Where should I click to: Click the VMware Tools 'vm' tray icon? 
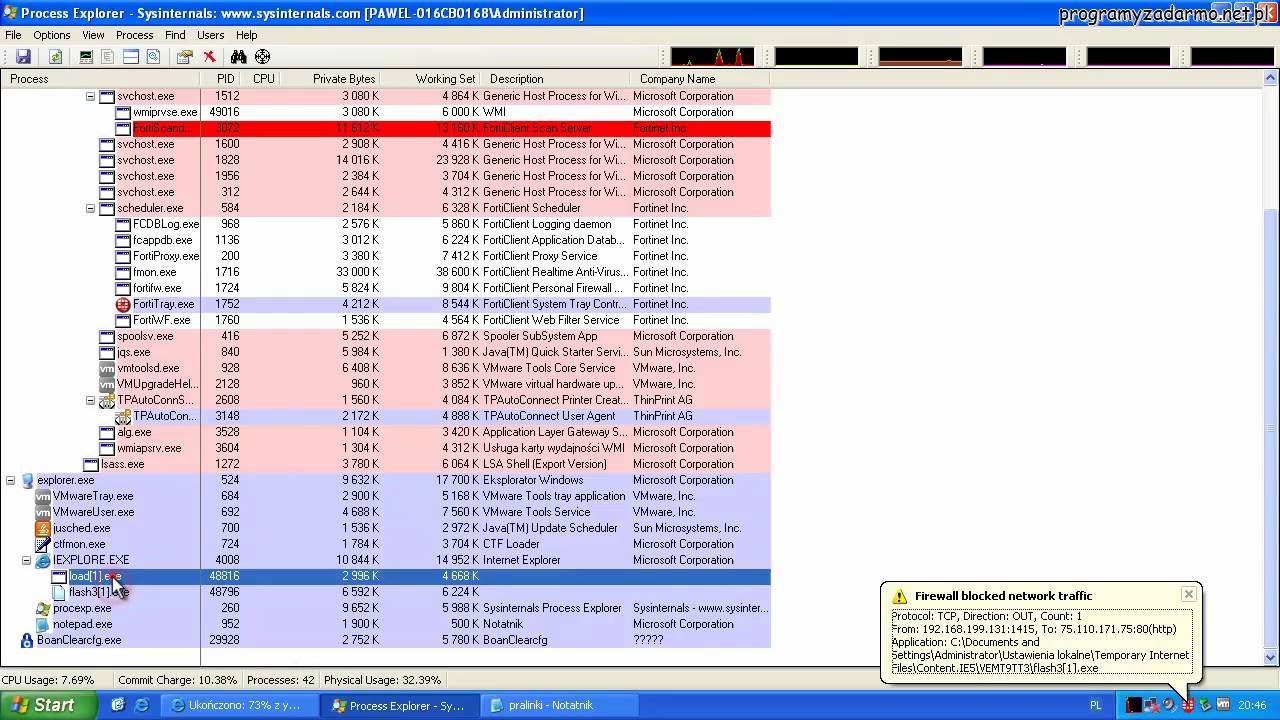(x=1222, y=705)
